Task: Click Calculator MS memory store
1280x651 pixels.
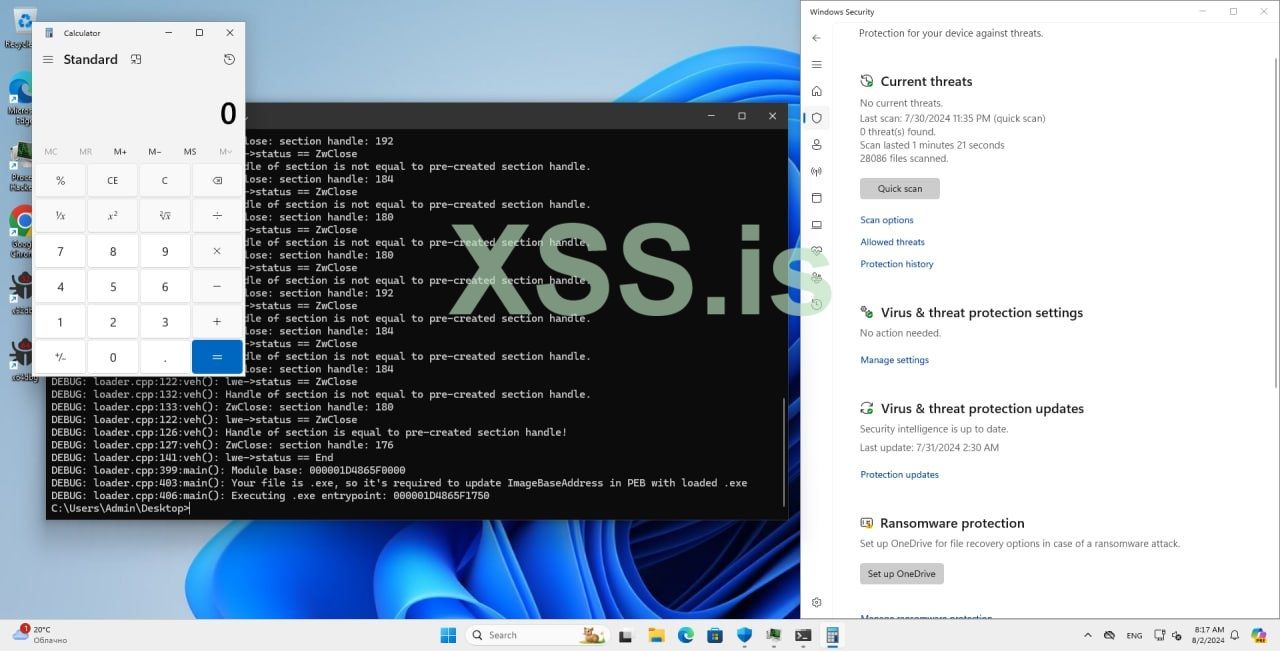Action: [190, 152]
